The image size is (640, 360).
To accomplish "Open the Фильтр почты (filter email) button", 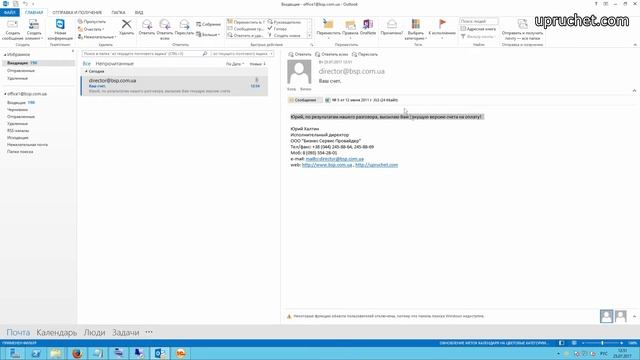I will pos(477,37).
